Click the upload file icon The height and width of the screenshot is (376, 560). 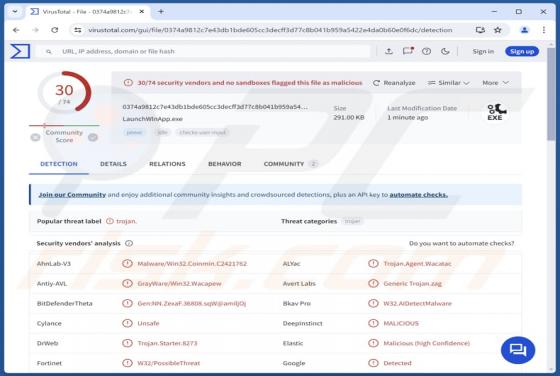389,51
